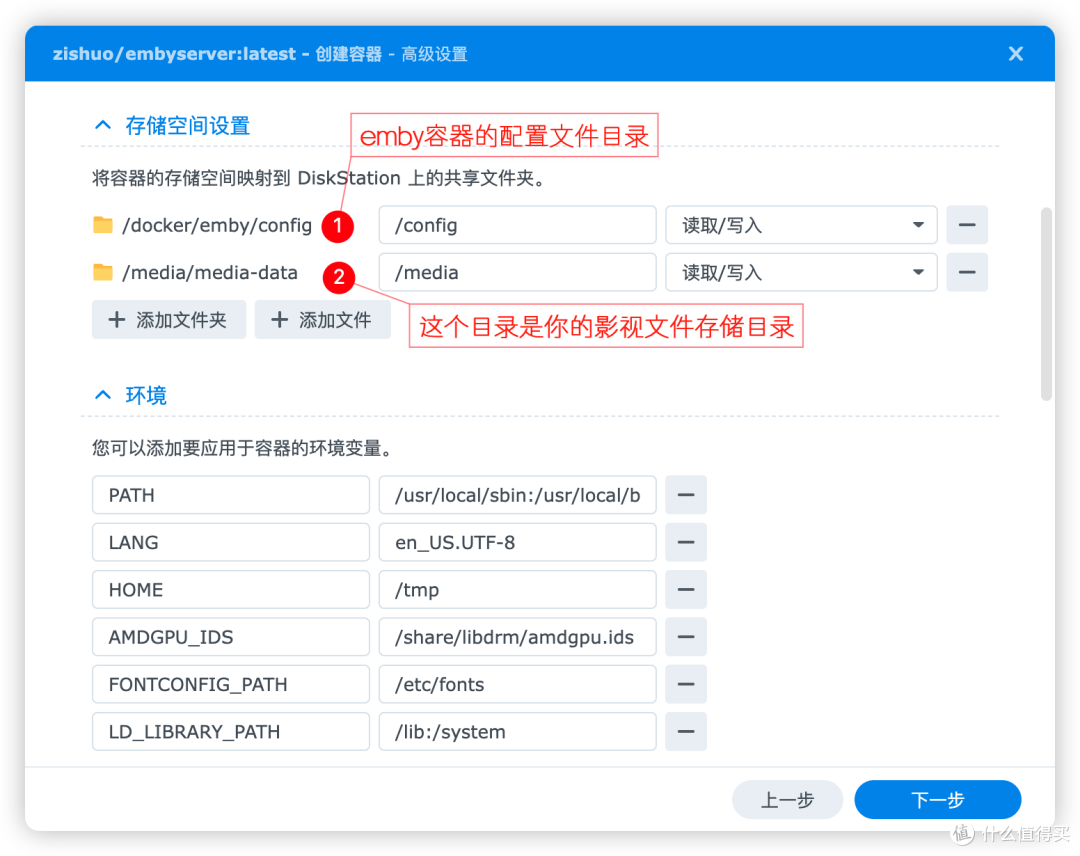Remove the PATH environment variable
Screen dimensions: 1080x856
point(686,494)
